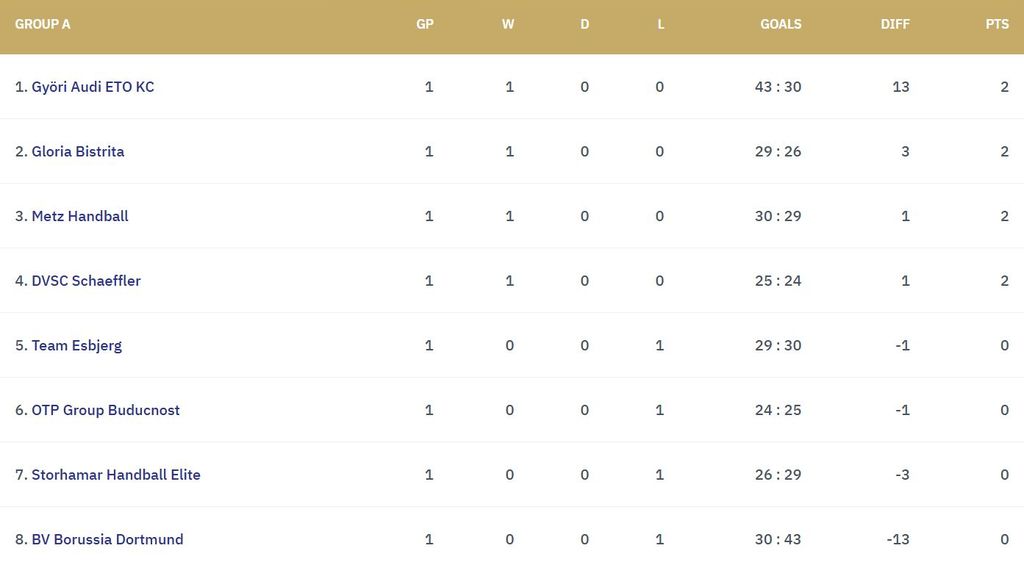This screenshot has height=562, width=1024.
Task: Click BV Borussia Dortmund in table
Action: (x=107, y=540)
